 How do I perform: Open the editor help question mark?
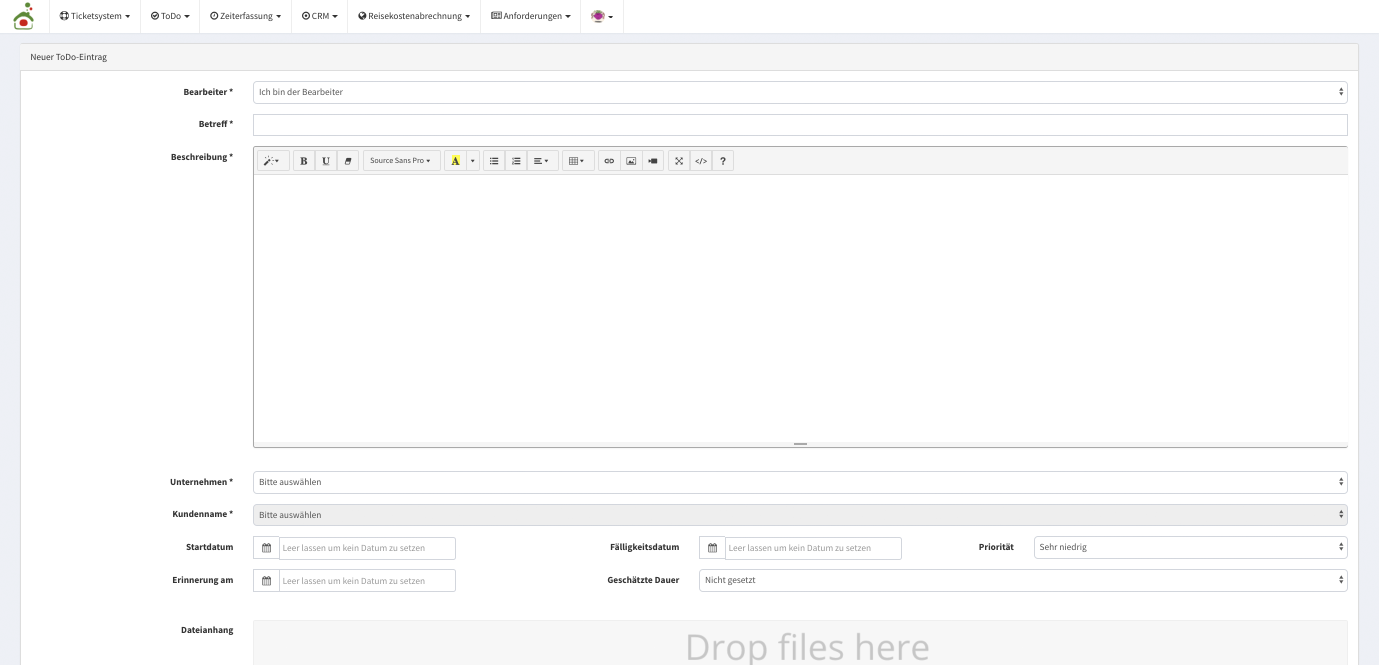(723, 160)
